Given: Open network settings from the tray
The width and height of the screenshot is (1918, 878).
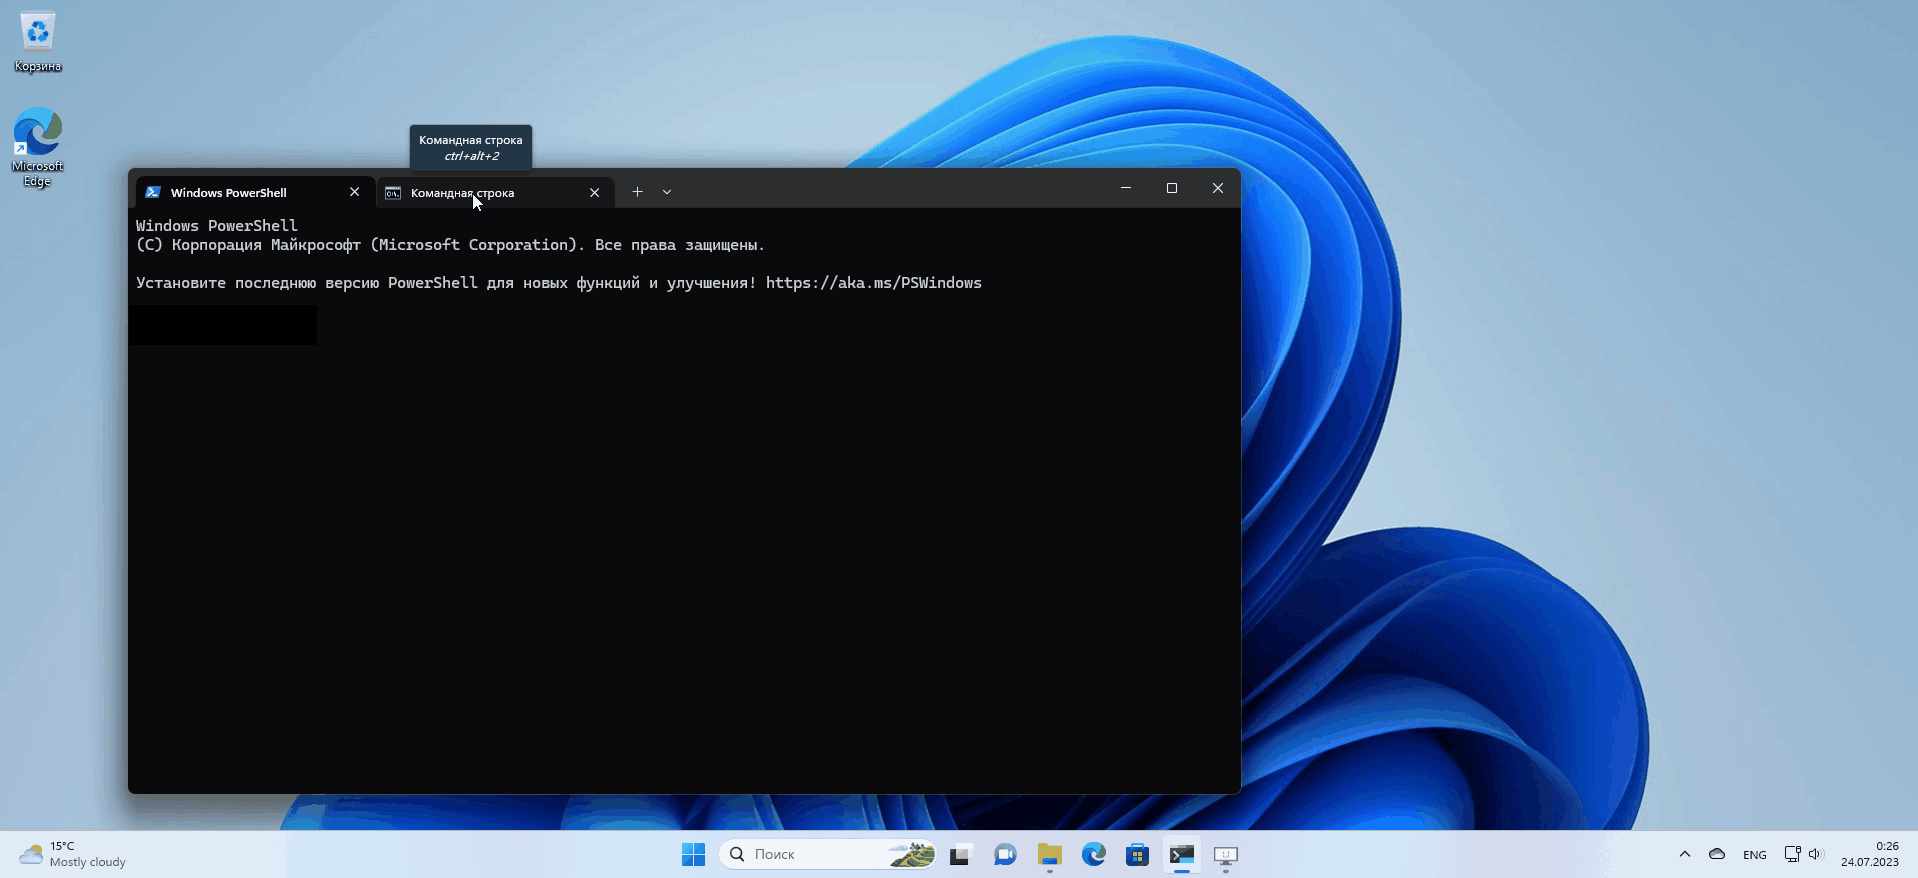Looking at the screenshot, I should 1793,854.
